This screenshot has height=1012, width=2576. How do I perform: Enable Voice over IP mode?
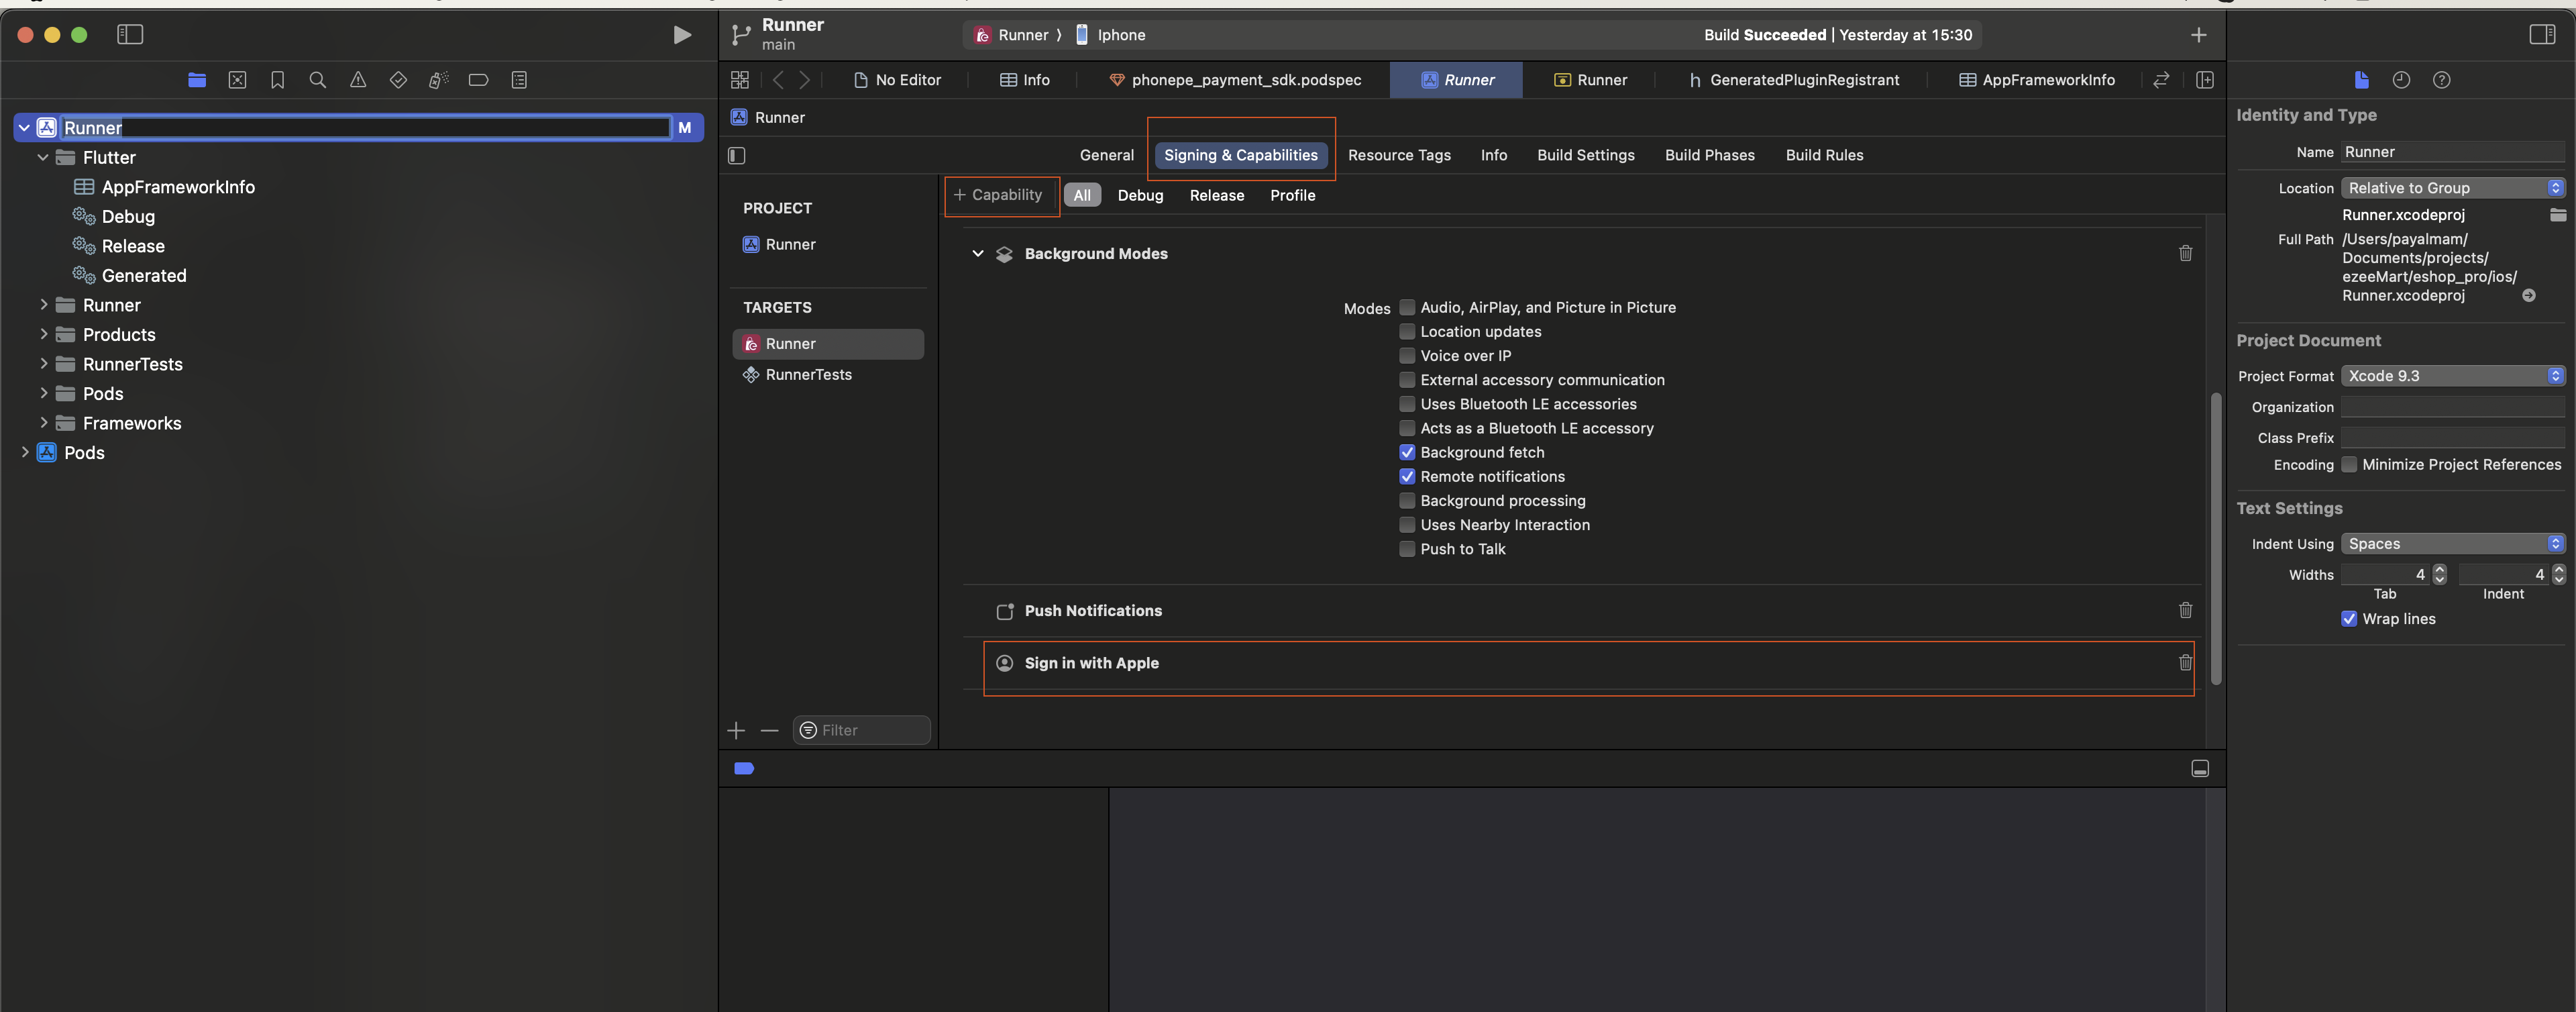coord(1407,355)
